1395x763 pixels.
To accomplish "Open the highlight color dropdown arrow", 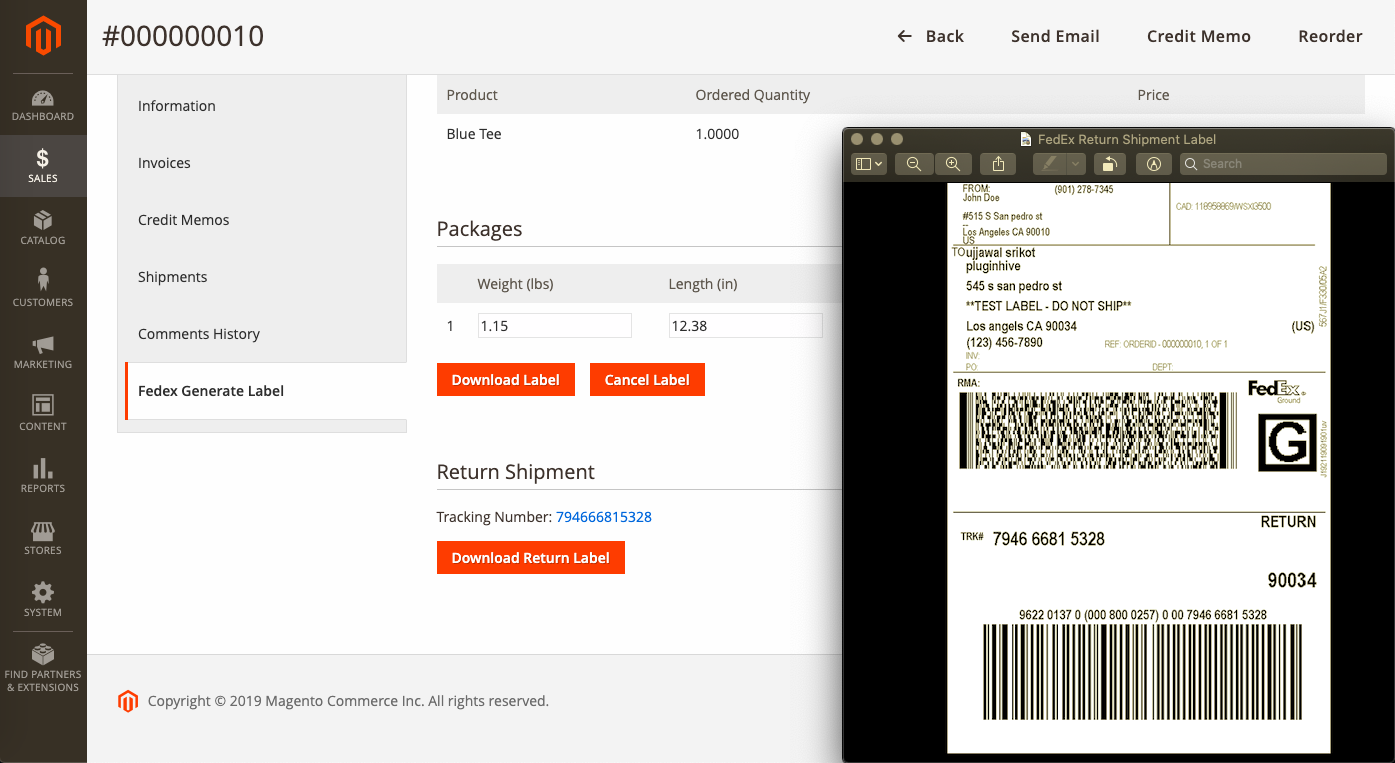I will (x=1076, y=164).
